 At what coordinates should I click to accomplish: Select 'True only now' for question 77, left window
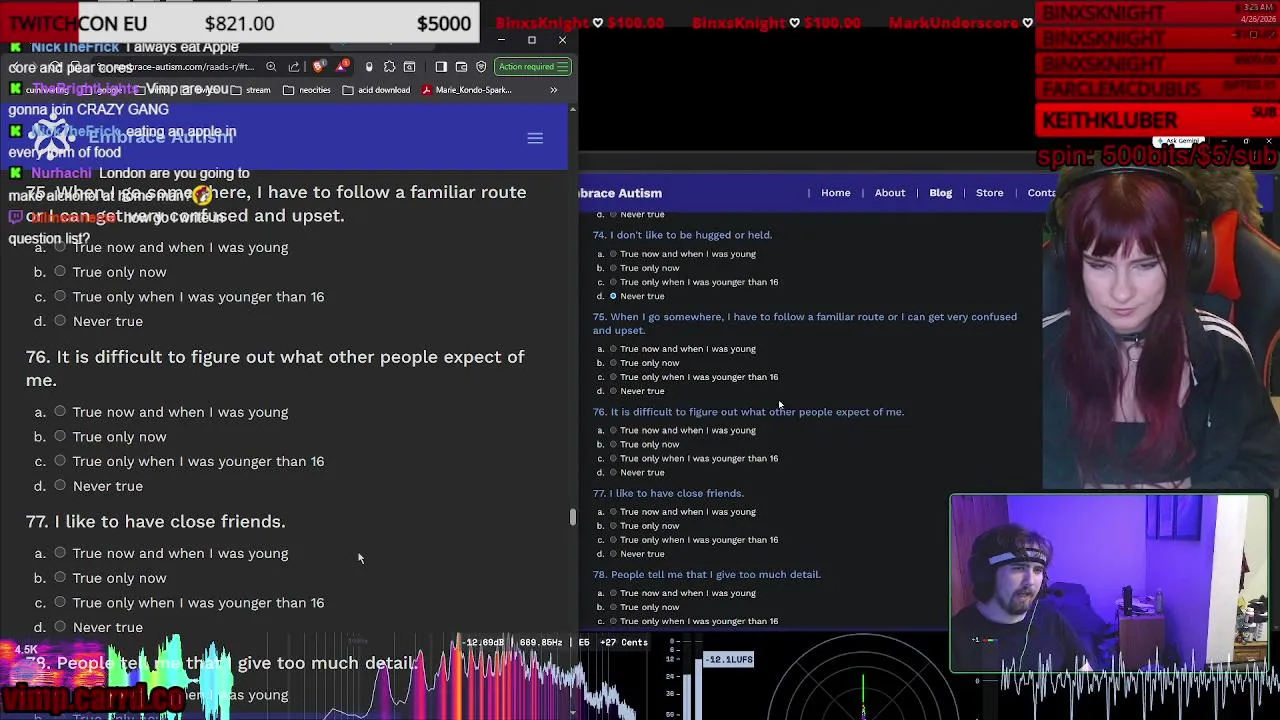(x=60, y=578)
